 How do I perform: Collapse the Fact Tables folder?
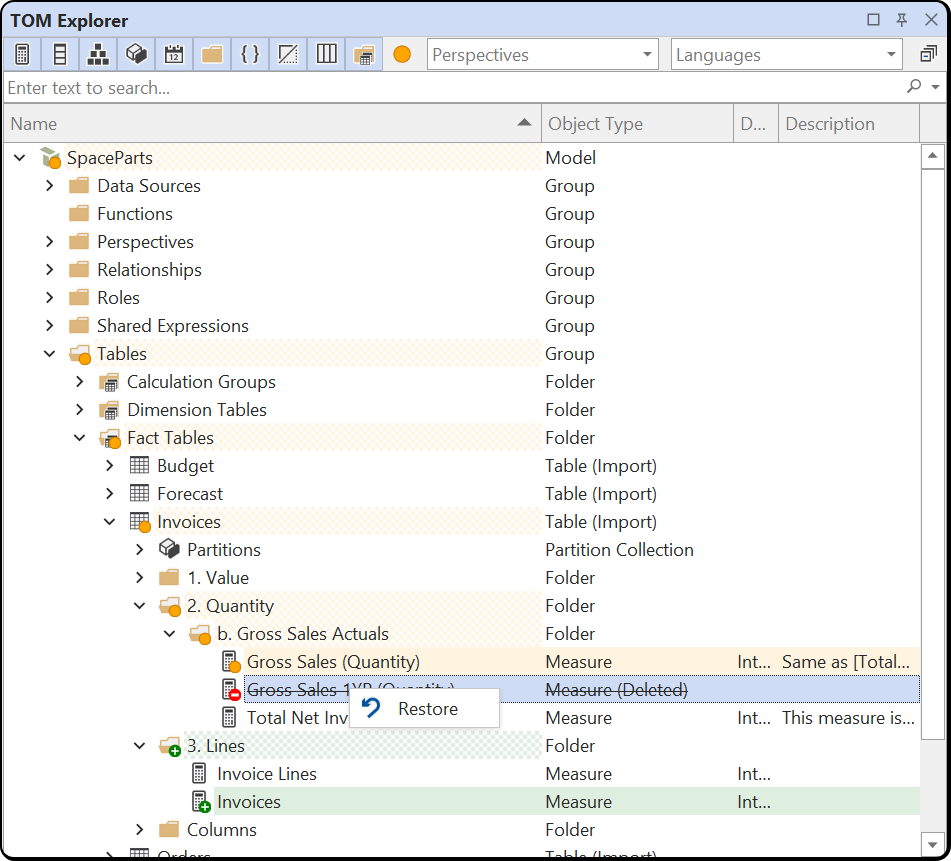tap(79, 438)
